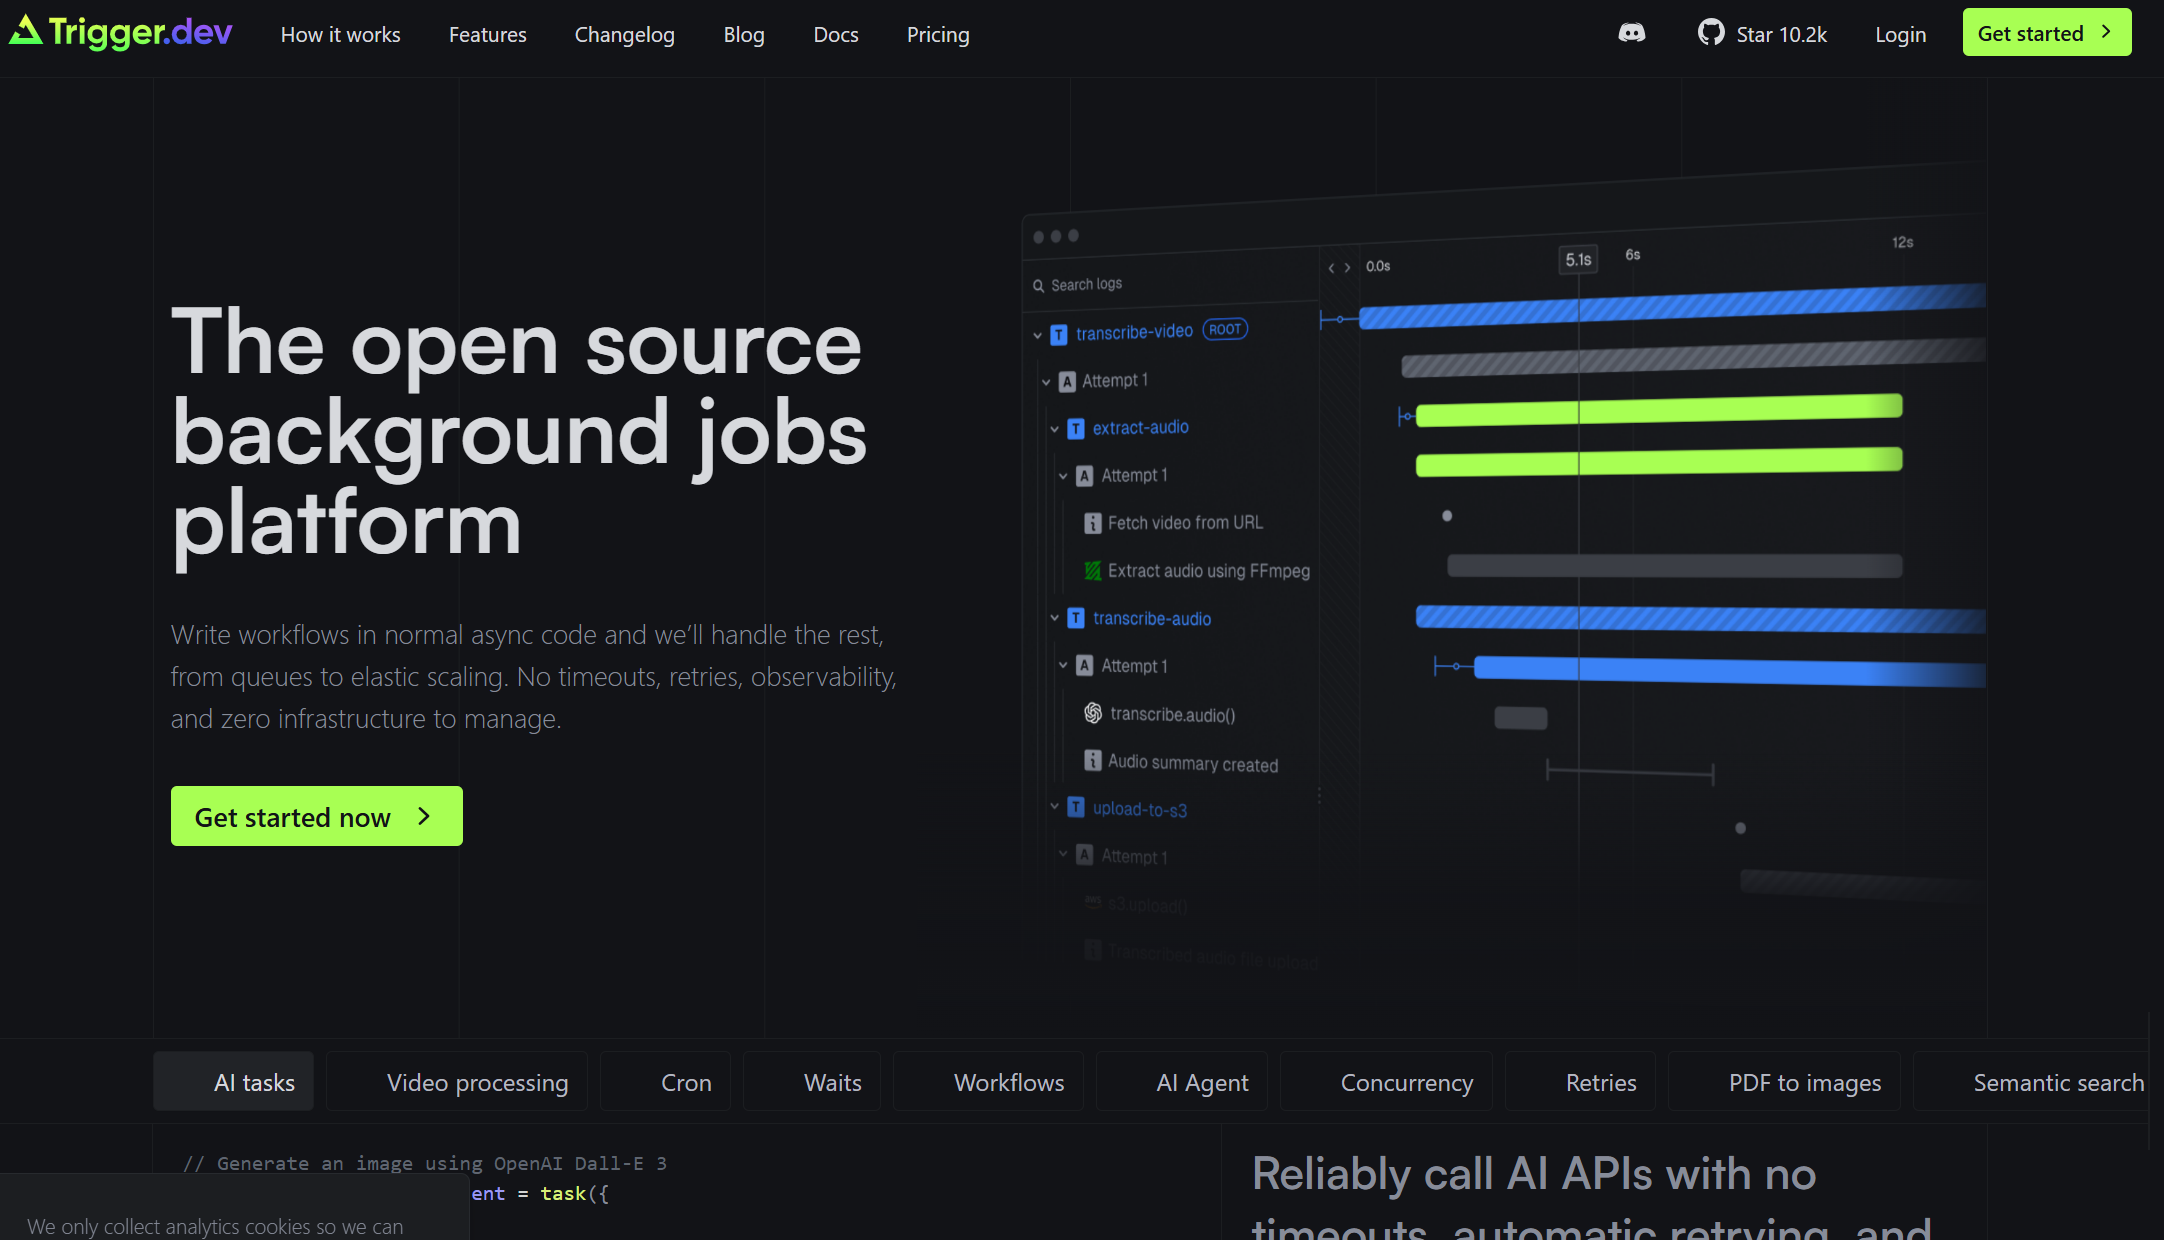Viewport: 2164px width, 1240px height.
Task: Click the T task icon beside transcribe-video
Action: (1059, 335)
